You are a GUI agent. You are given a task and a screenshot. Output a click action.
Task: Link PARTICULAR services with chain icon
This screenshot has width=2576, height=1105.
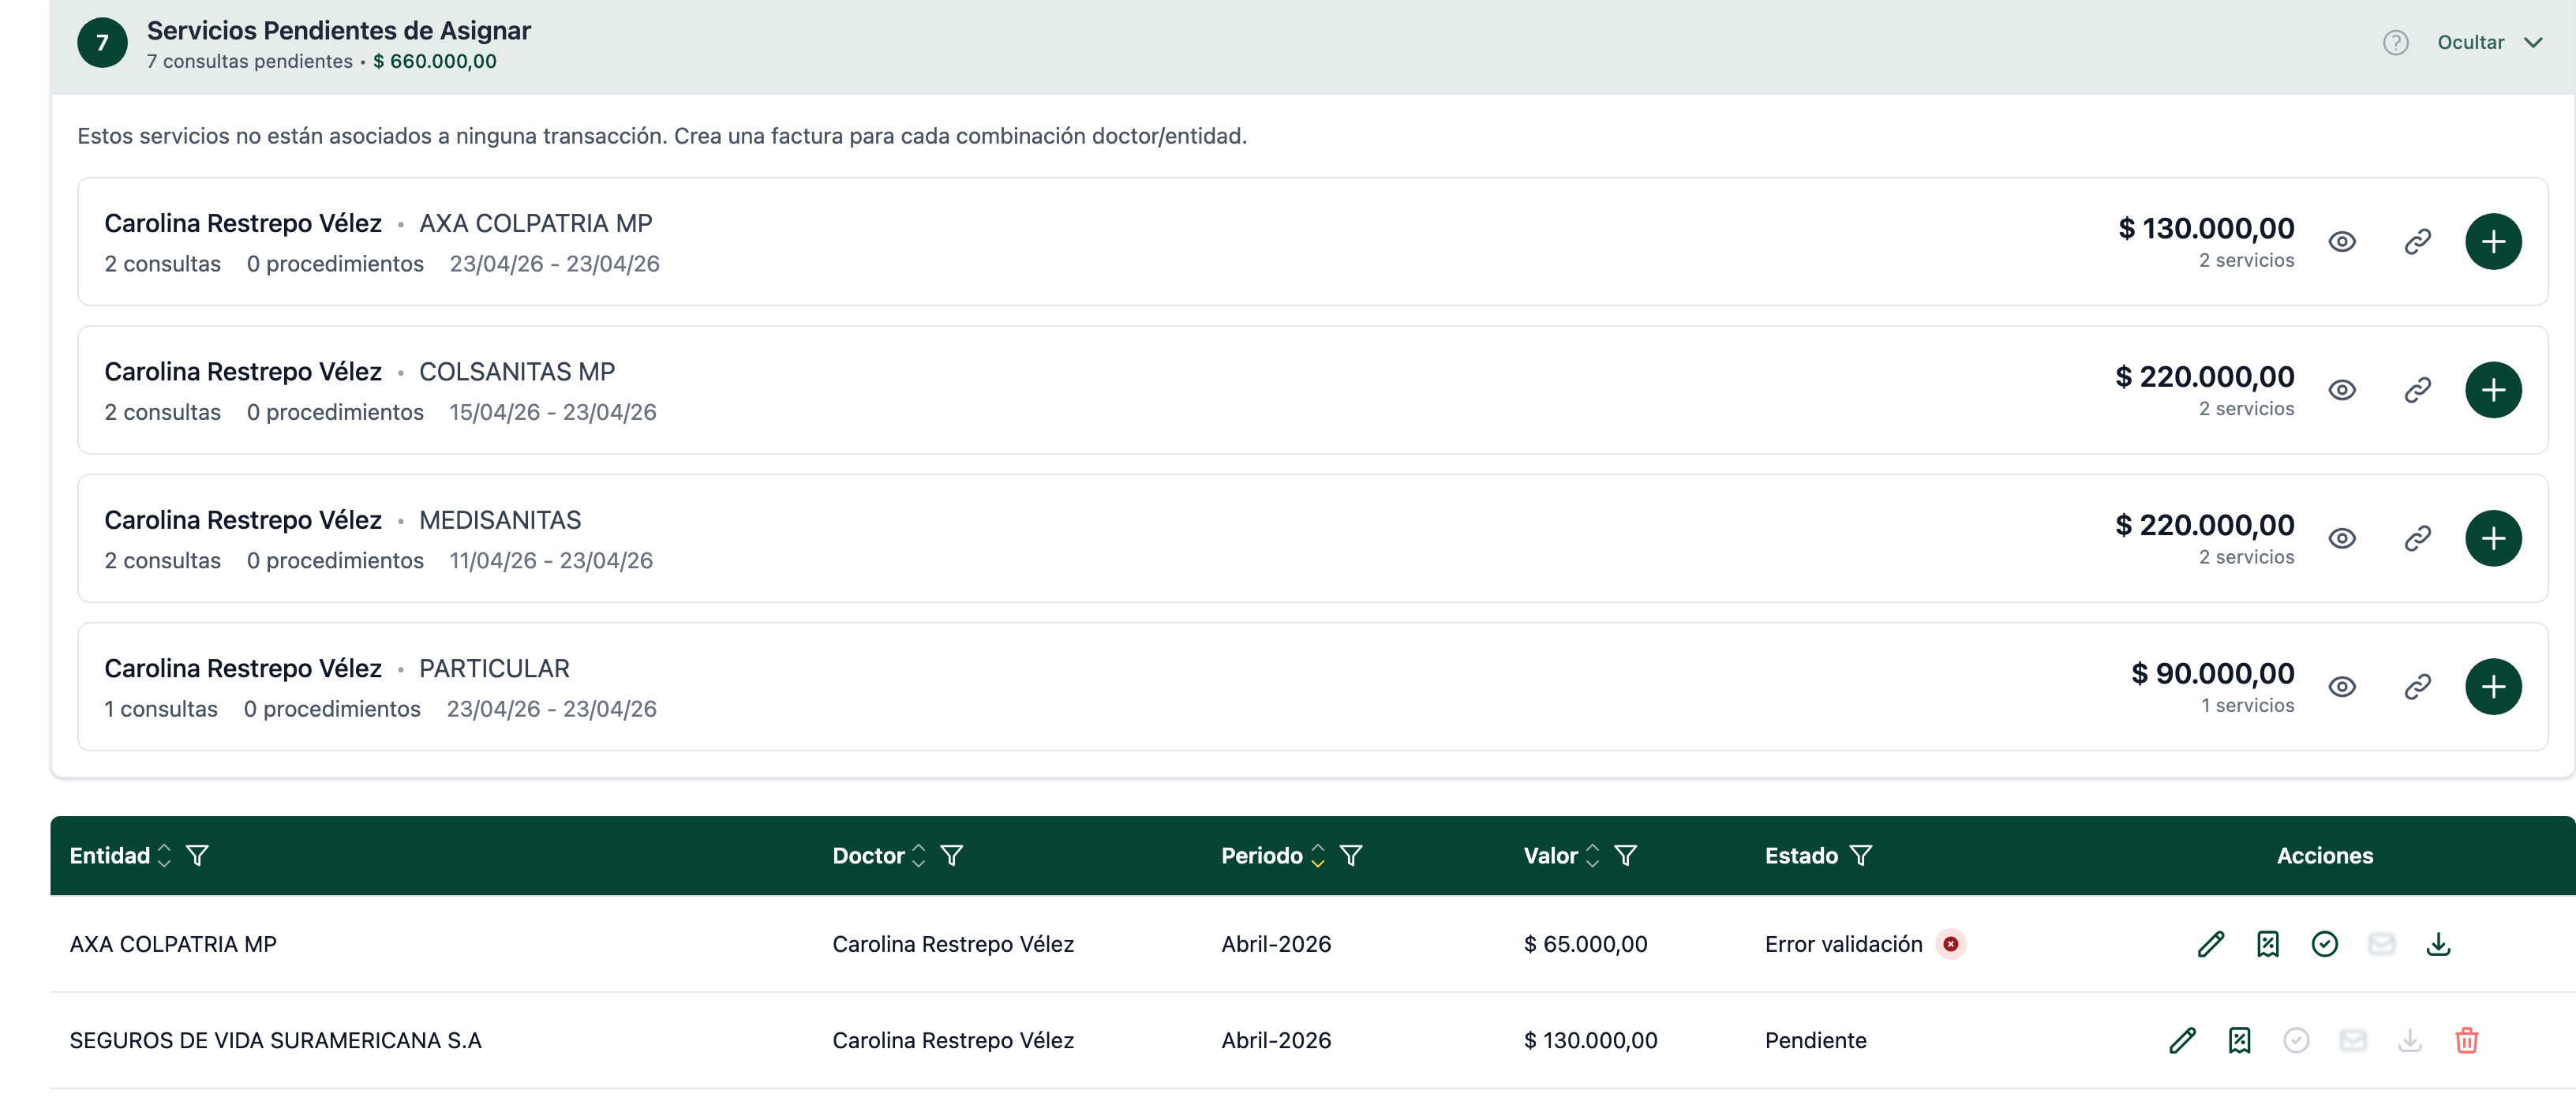(2418, 687)
